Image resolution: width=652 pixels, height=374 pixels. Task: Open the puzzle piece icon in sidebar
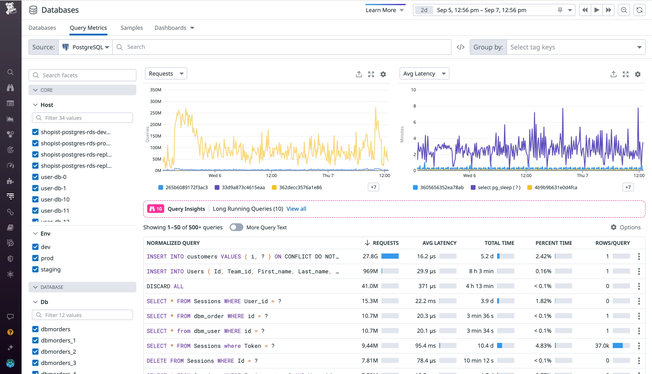[10, 181]
